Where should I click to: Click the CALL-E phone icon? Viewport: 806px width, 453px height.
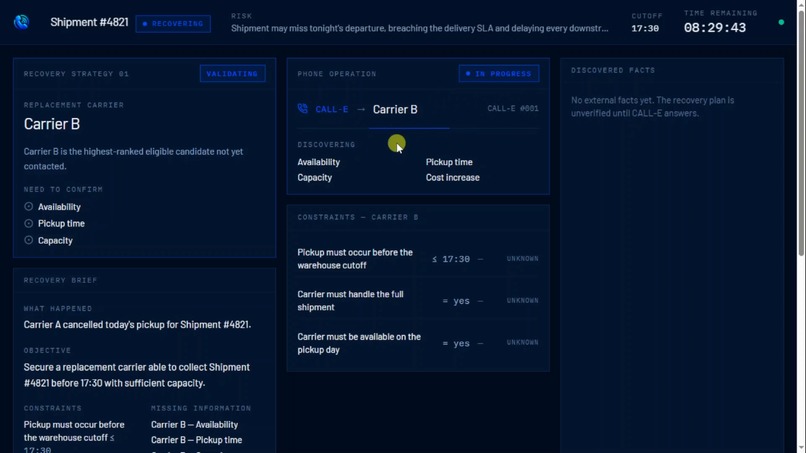[x=303, y=108]
